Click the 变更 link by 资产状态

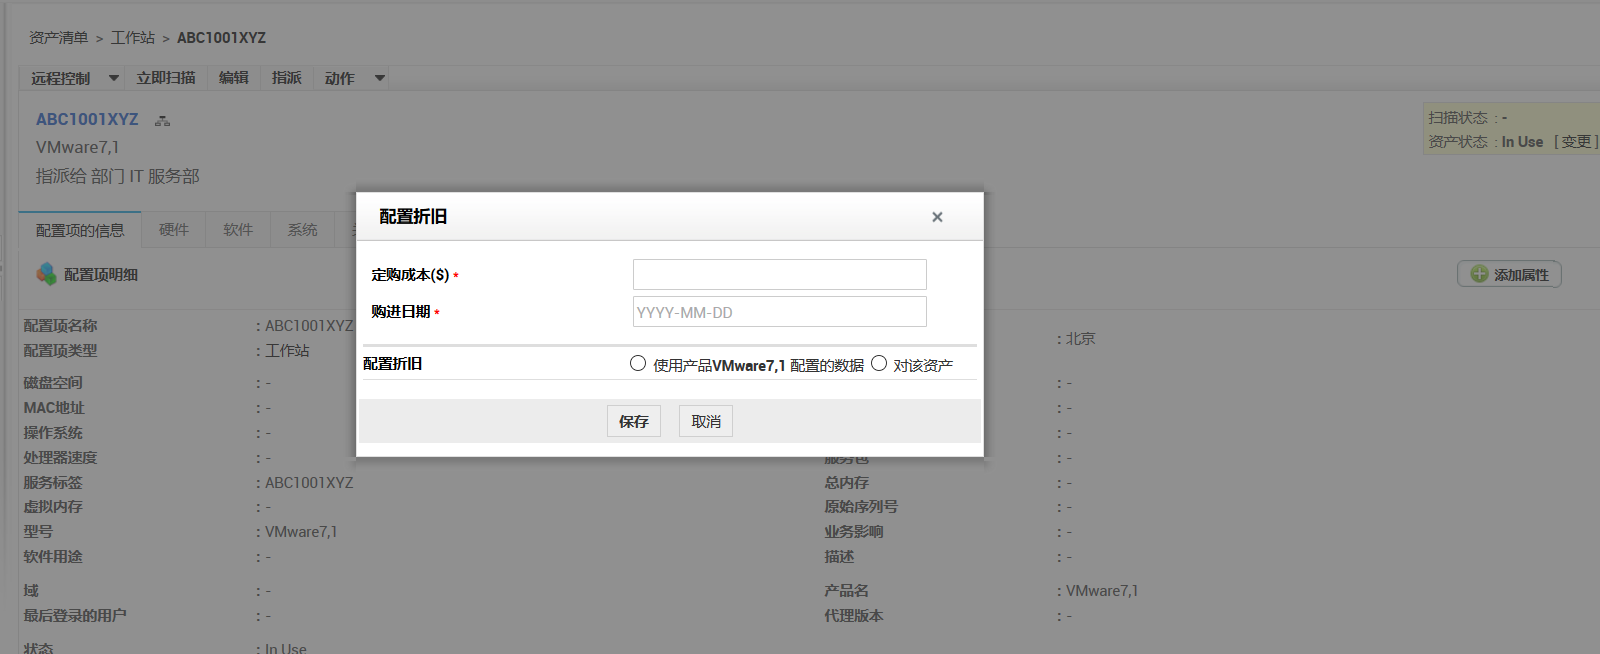(1576, 142)
